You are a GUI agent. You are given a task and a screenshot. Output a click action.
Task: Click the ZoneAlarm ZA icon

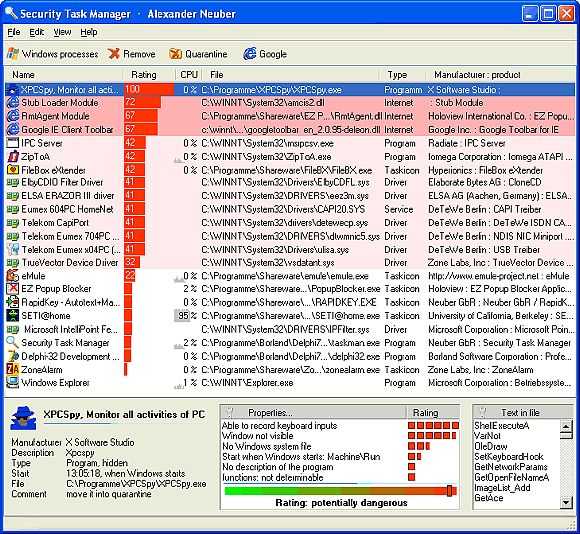pos(13,369)
